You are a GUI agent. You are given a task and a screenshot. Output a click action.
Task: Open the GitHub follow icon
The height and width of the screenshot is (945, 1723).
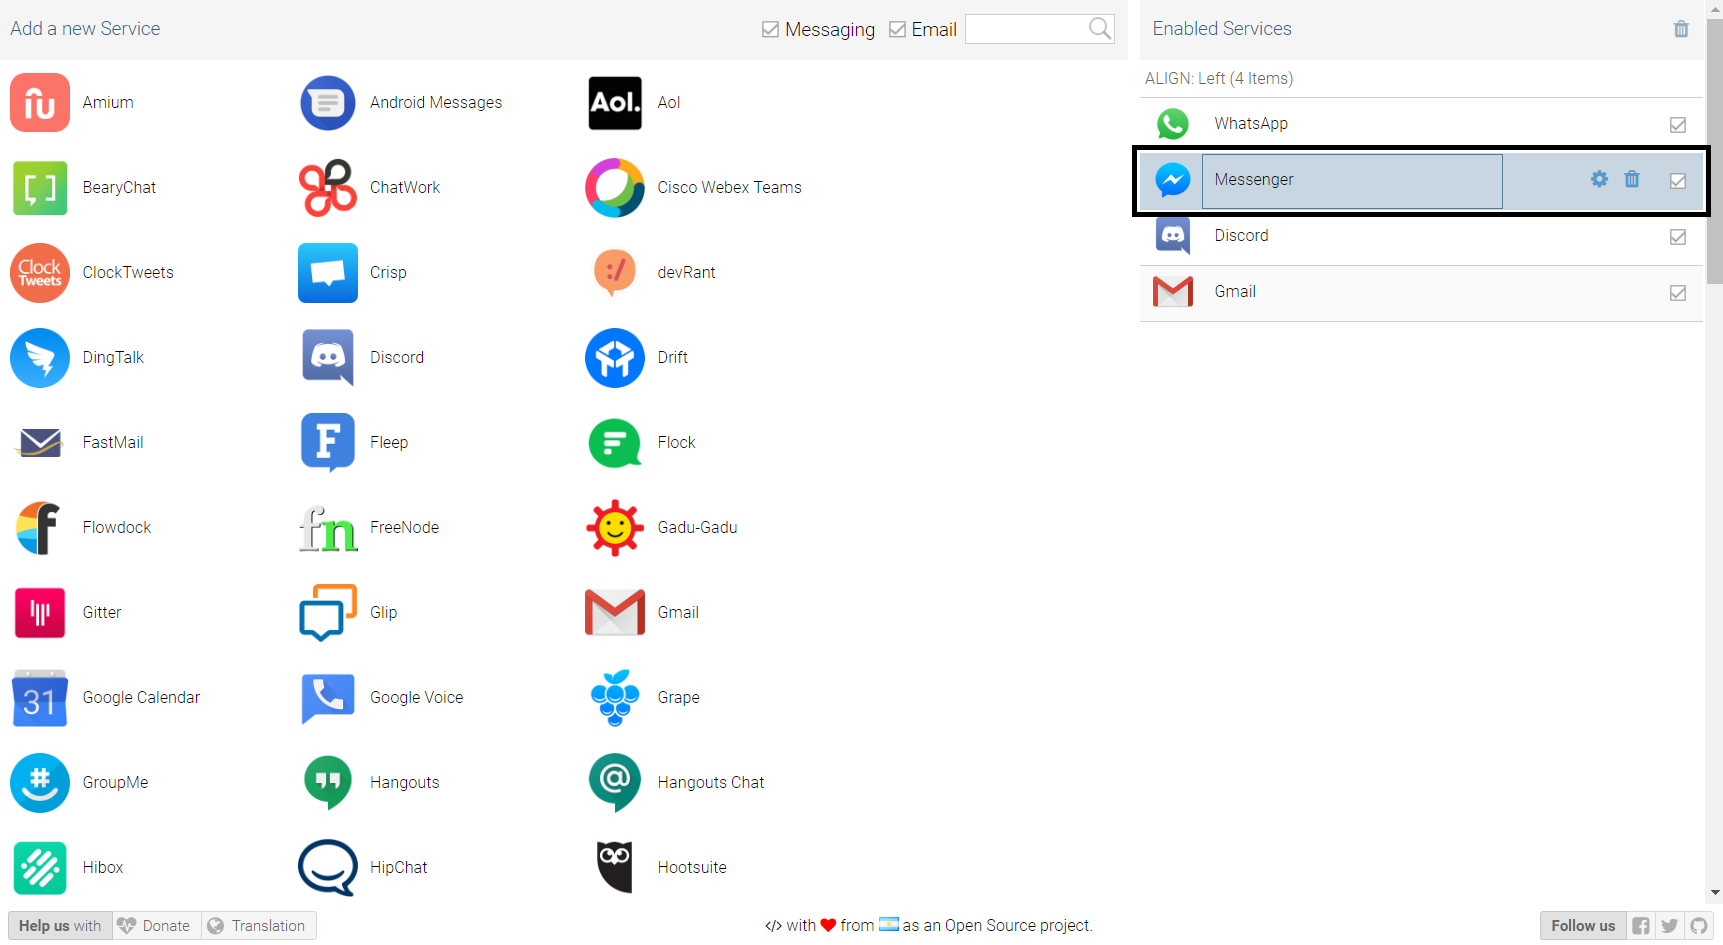(x=1699, y=926)
